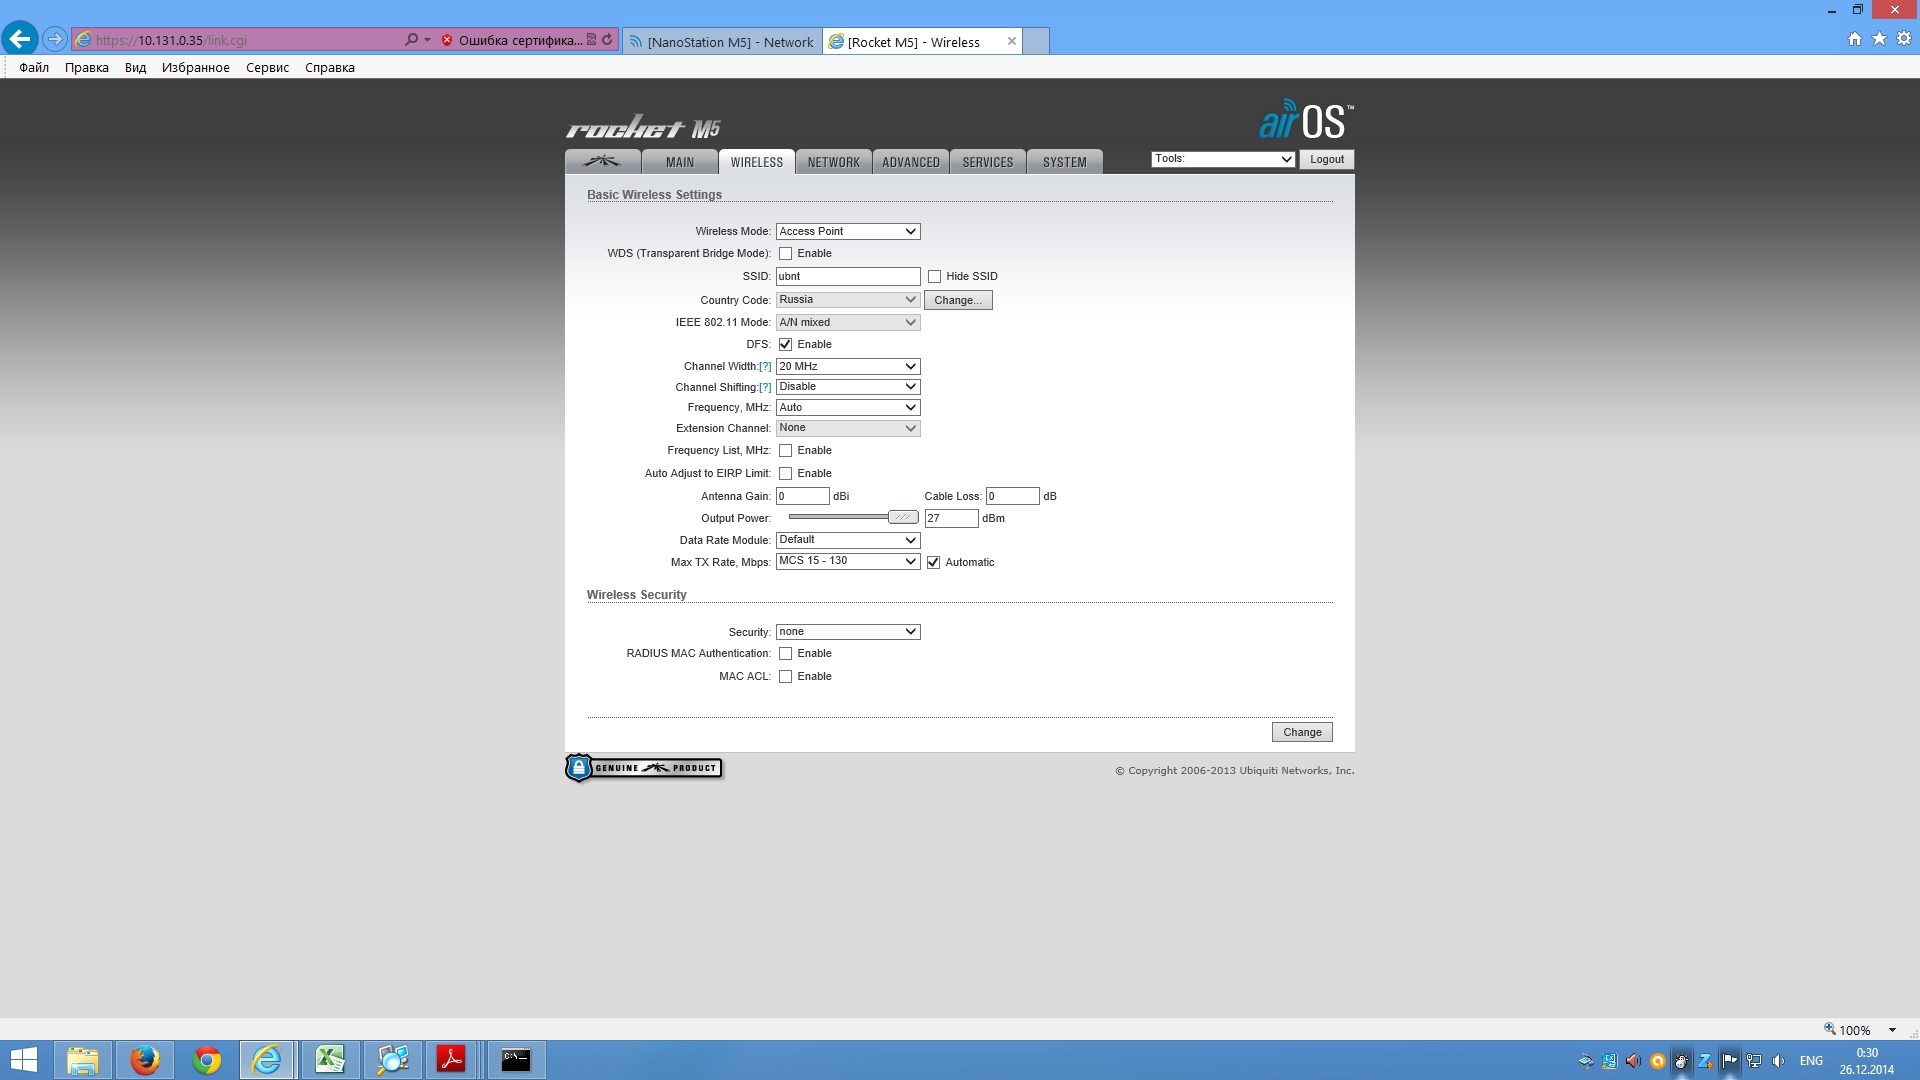
Task: Open Adobe Reader from taskbar
Action: tap(452, 1060)
